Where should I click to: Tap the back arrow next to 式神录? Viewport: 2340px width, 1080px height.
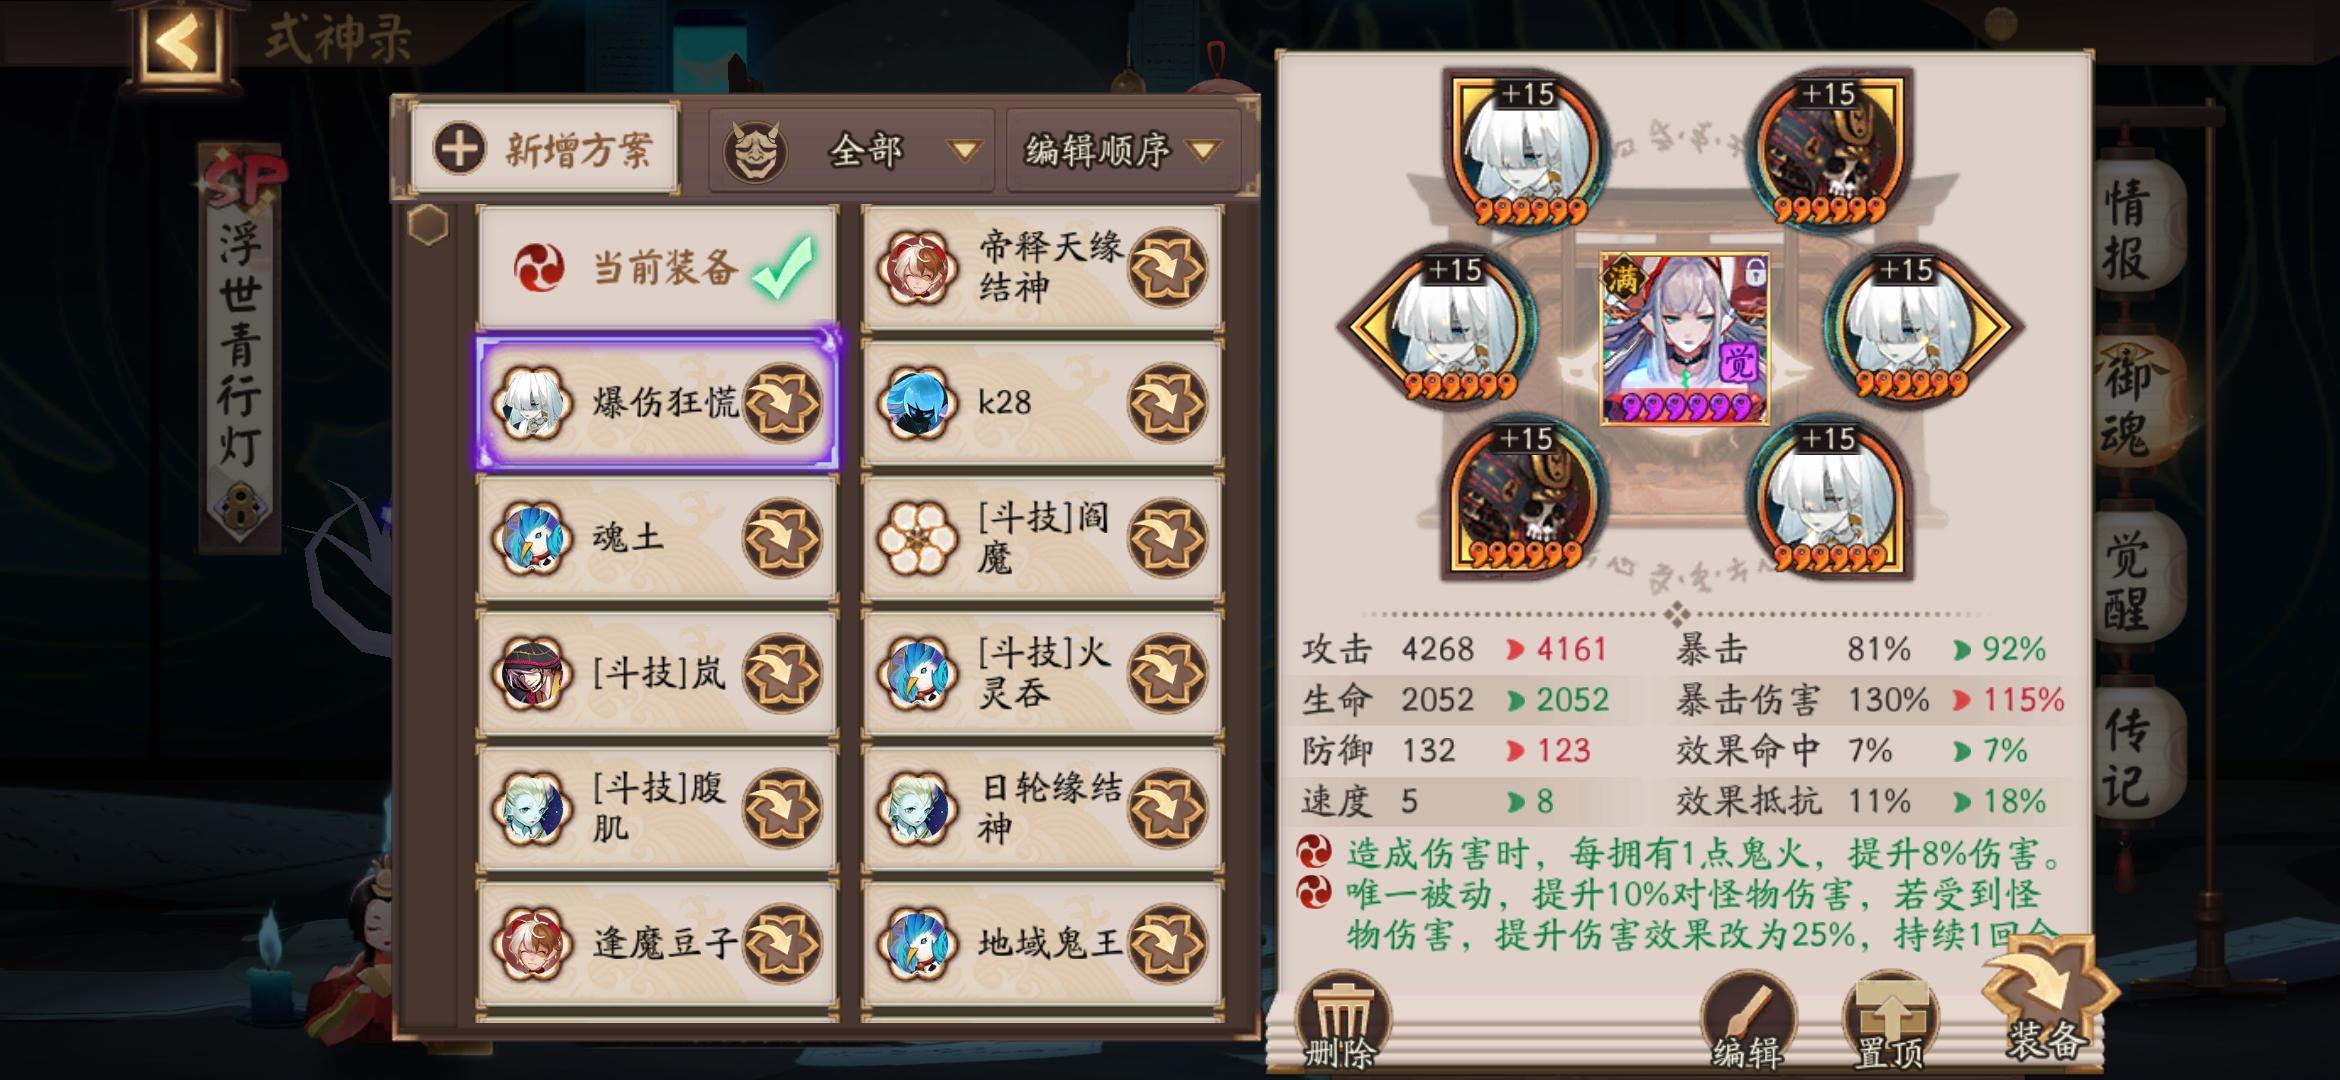coord(180,42)
